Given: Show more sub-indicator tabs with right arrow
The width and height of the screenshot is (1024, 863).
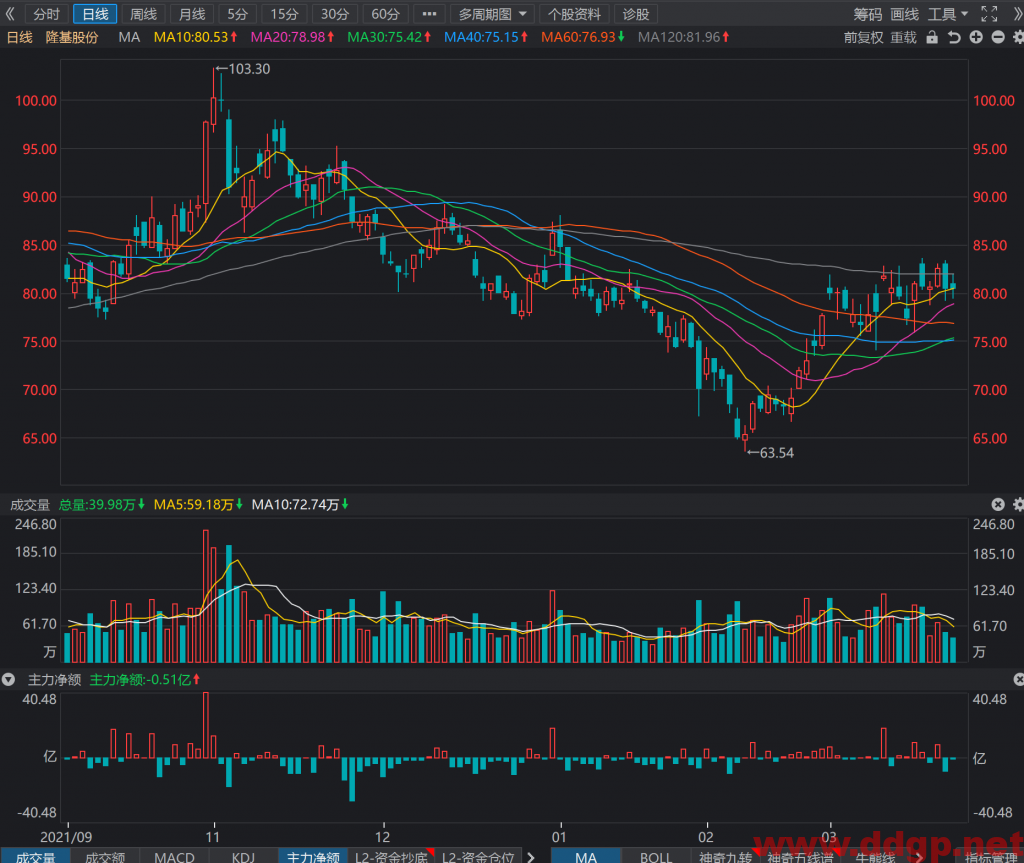Looking at the screenshot, I should click(531, 856).
